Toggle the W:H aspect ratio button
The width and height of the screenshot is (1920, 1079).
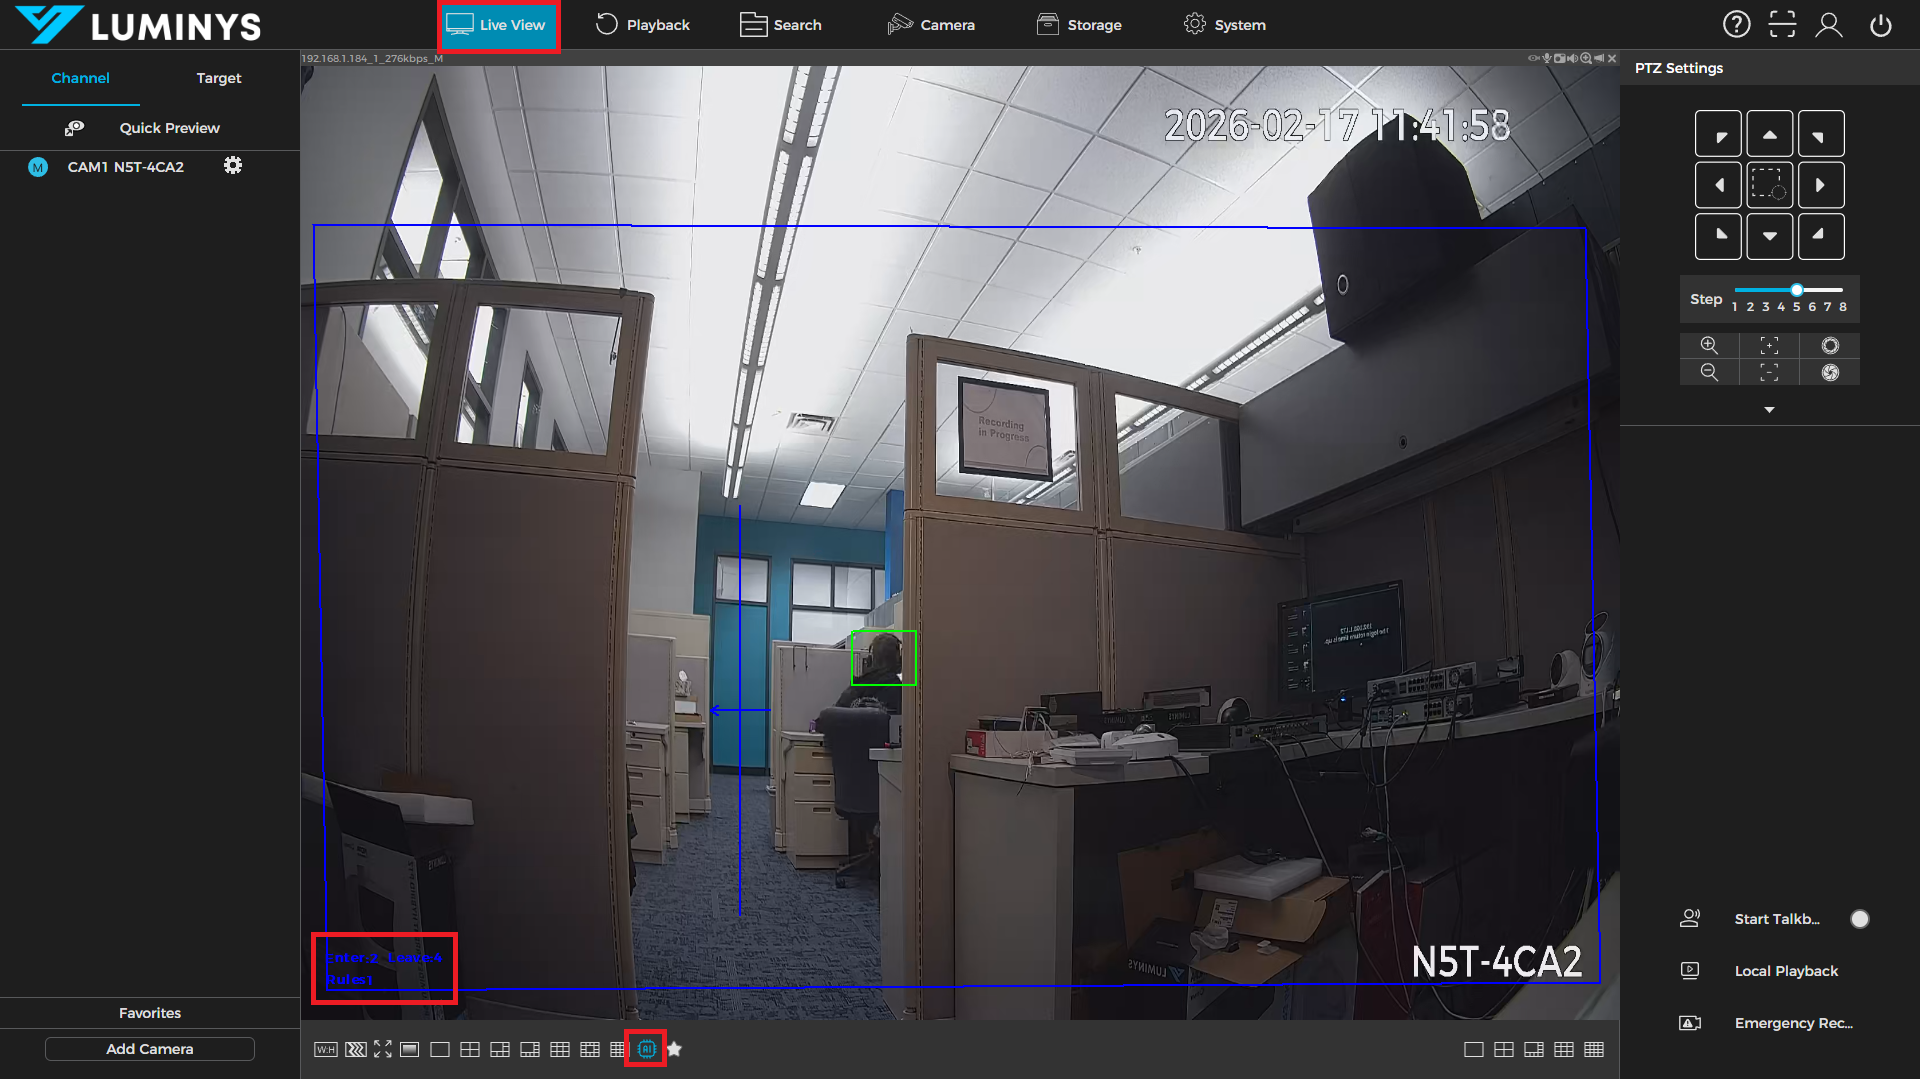click(x=325, y=1049)
